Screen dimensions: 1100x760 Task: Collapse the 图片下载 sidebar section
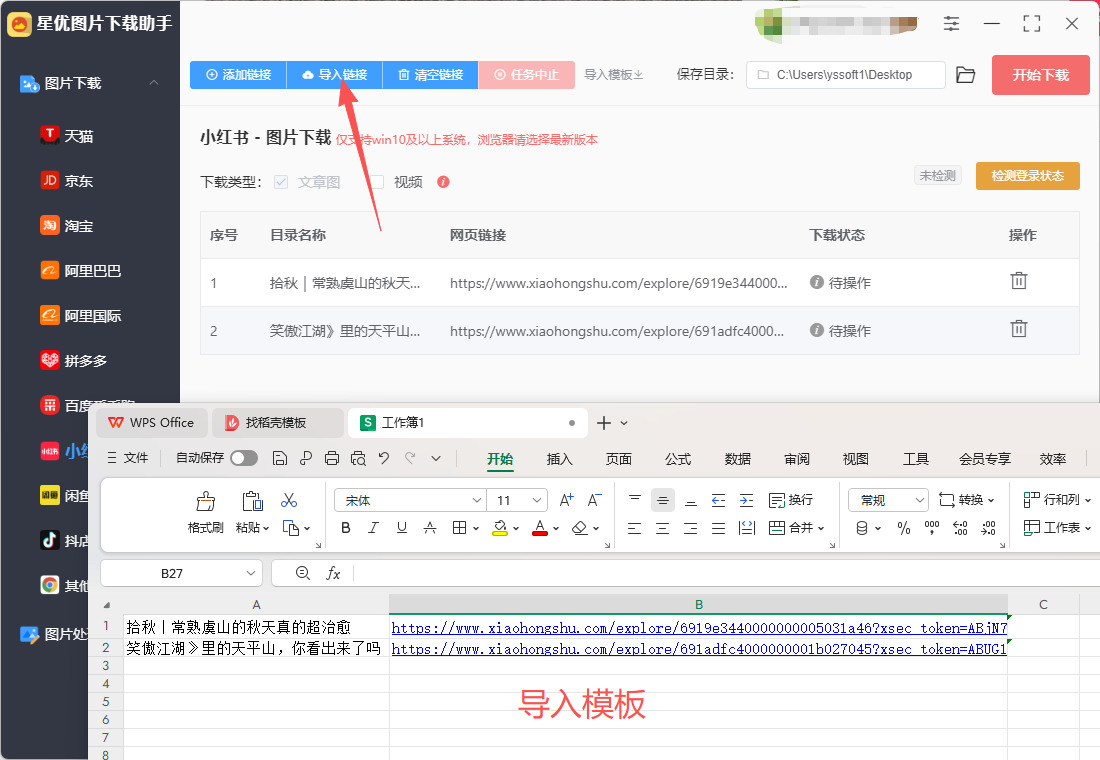click(x=154, y=83)
